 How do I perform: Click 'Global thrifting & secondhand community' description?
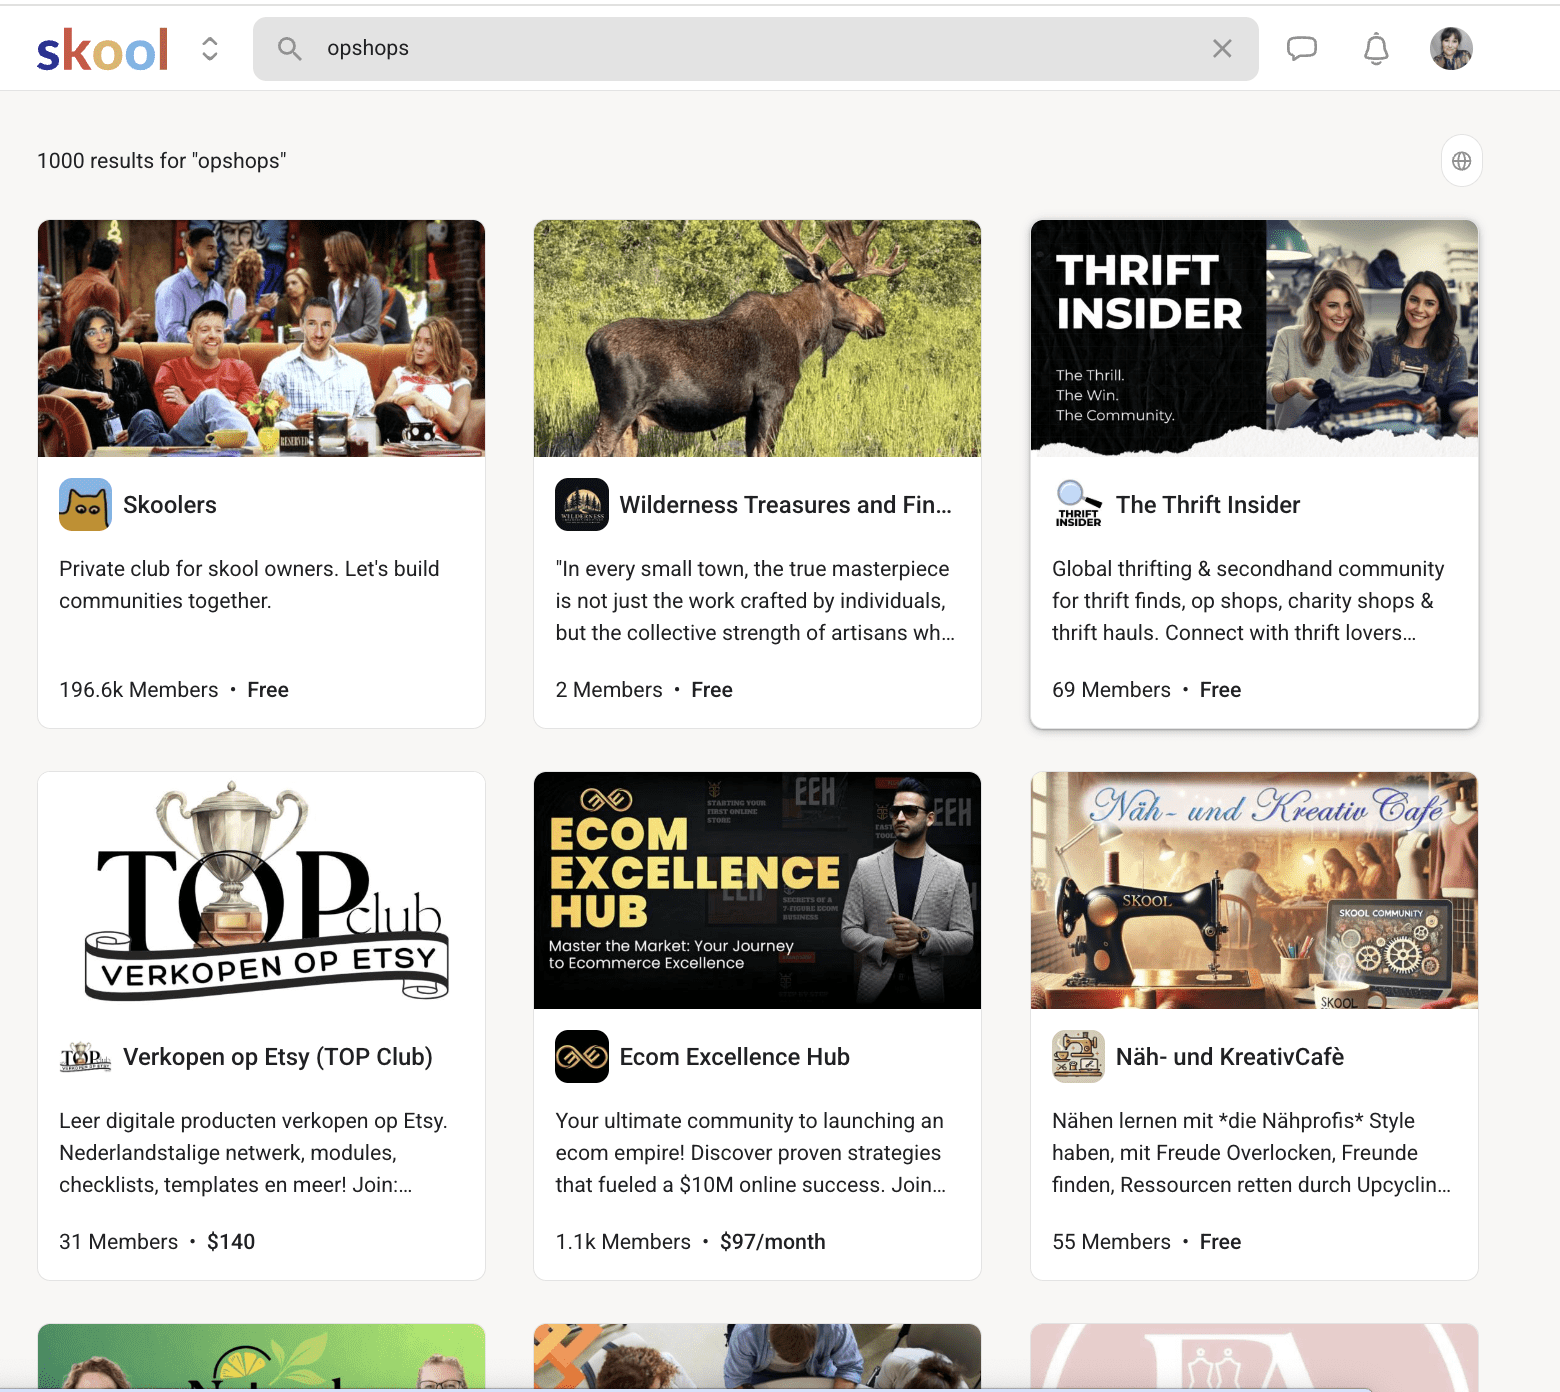pos(1248,601)
